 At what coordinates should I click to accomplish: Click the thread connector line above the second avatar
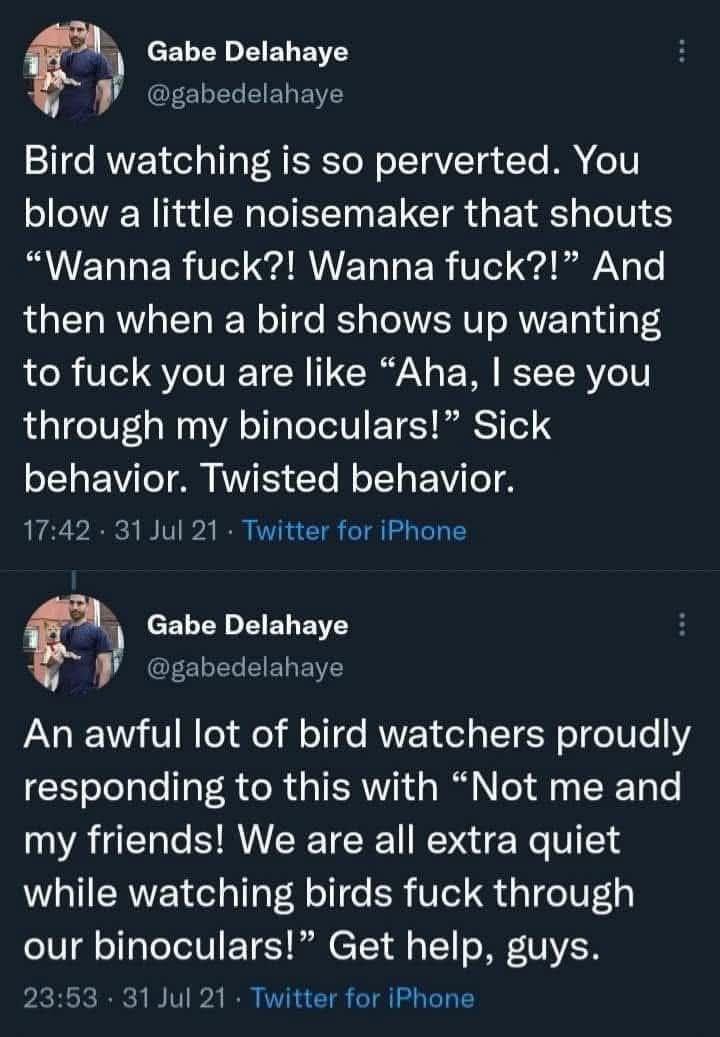[x=74, y=583]
